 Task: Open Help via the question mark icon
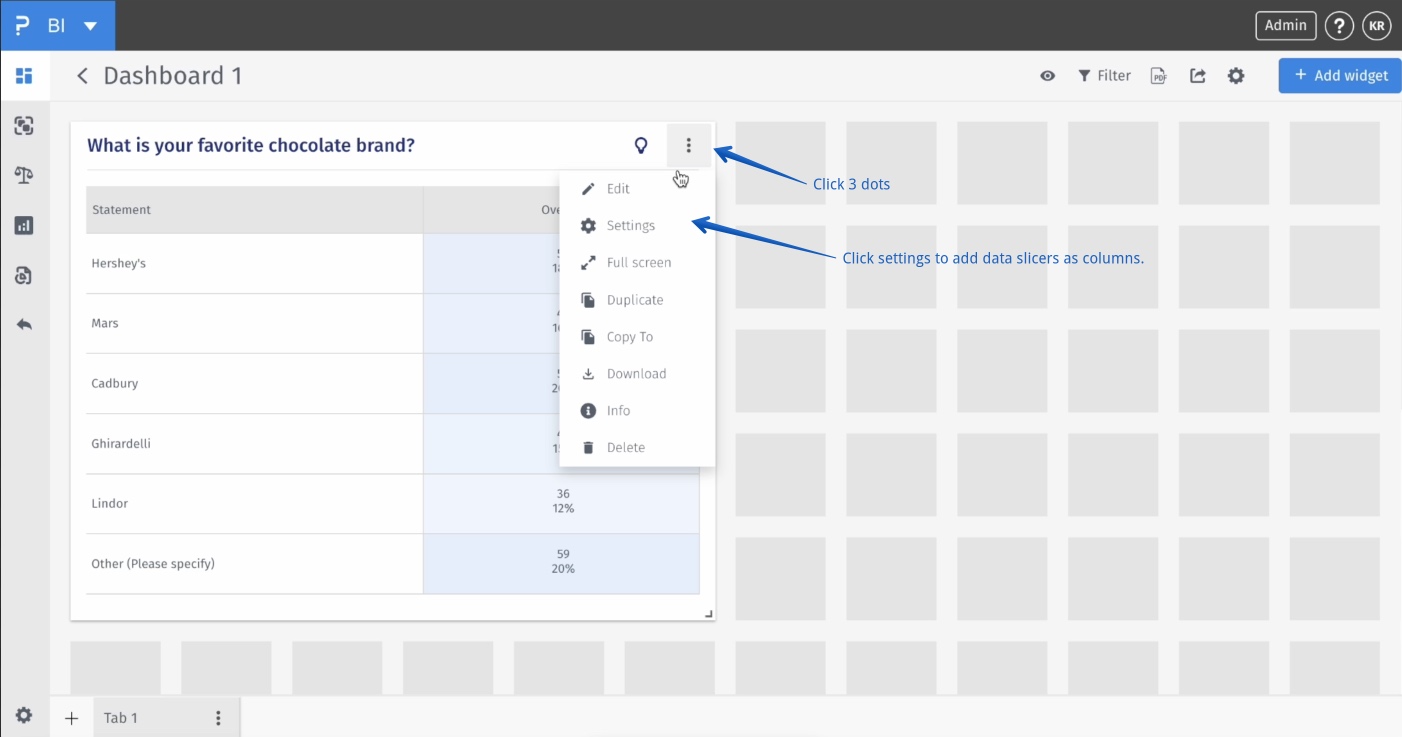[x=1339, y=25]
